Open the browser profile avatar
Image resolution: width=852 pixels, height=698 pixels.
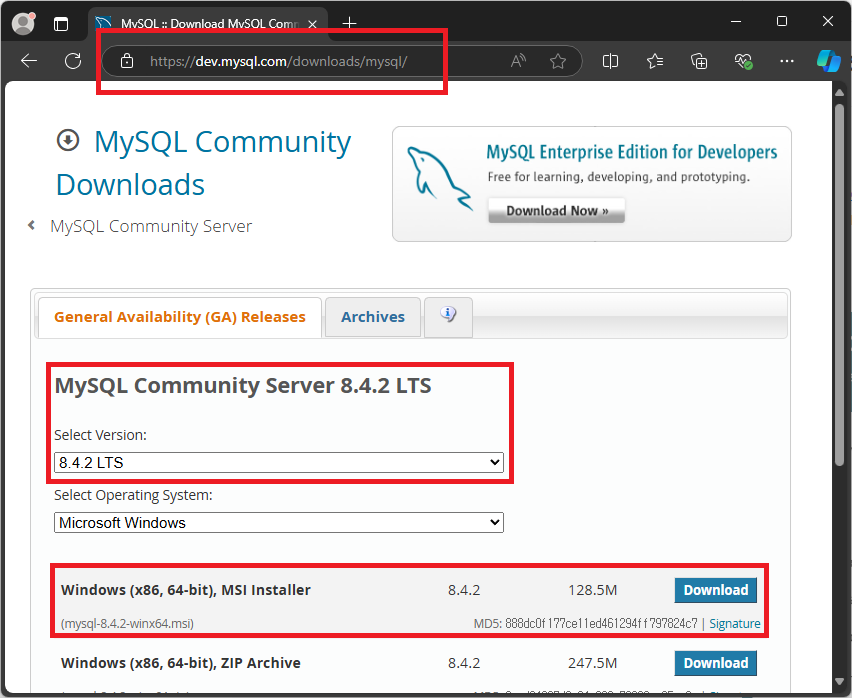pos(23,23)
